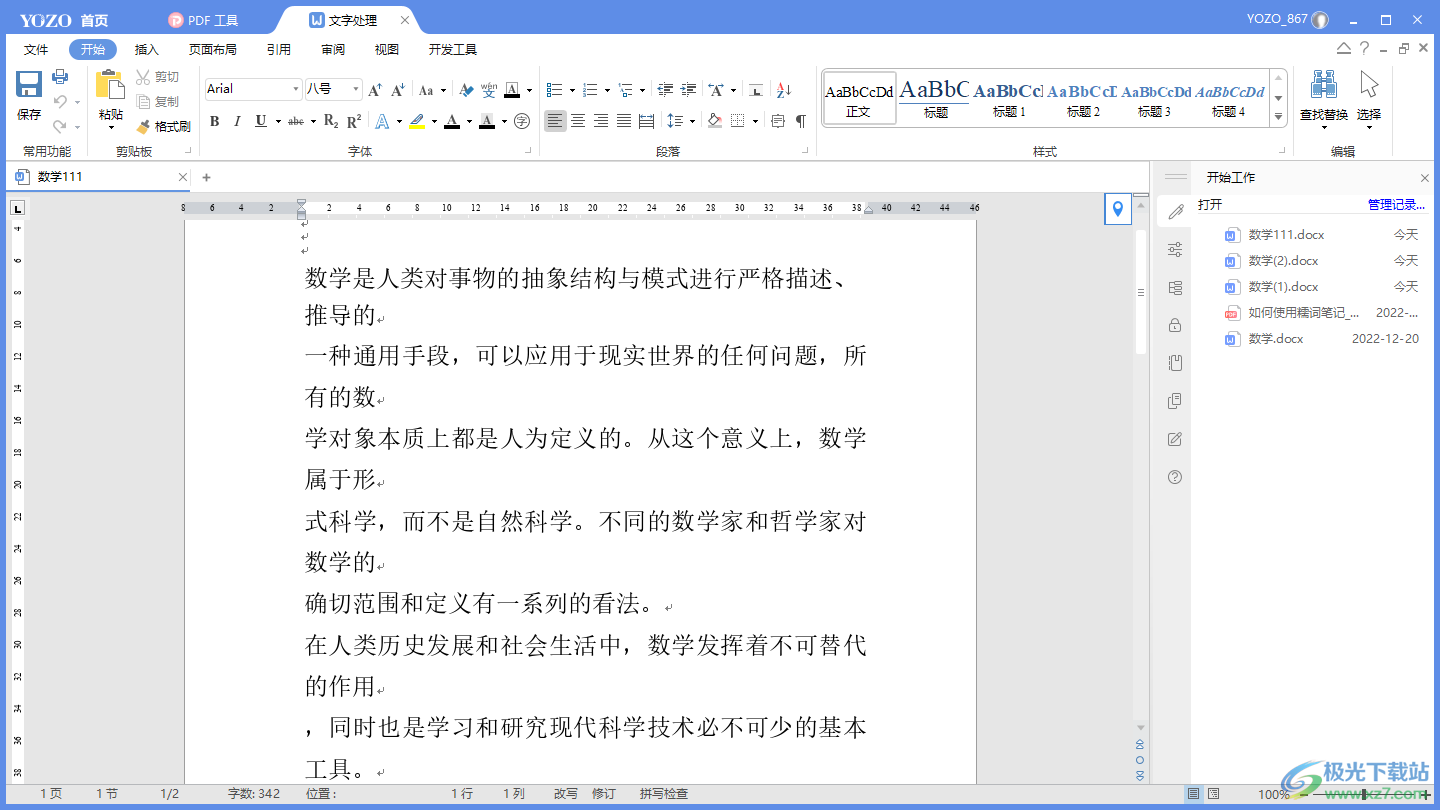This screenshot has width=1440, height=810.
Task: Toggle Show paragraph marks (¶)
Action: click(800, 121)
